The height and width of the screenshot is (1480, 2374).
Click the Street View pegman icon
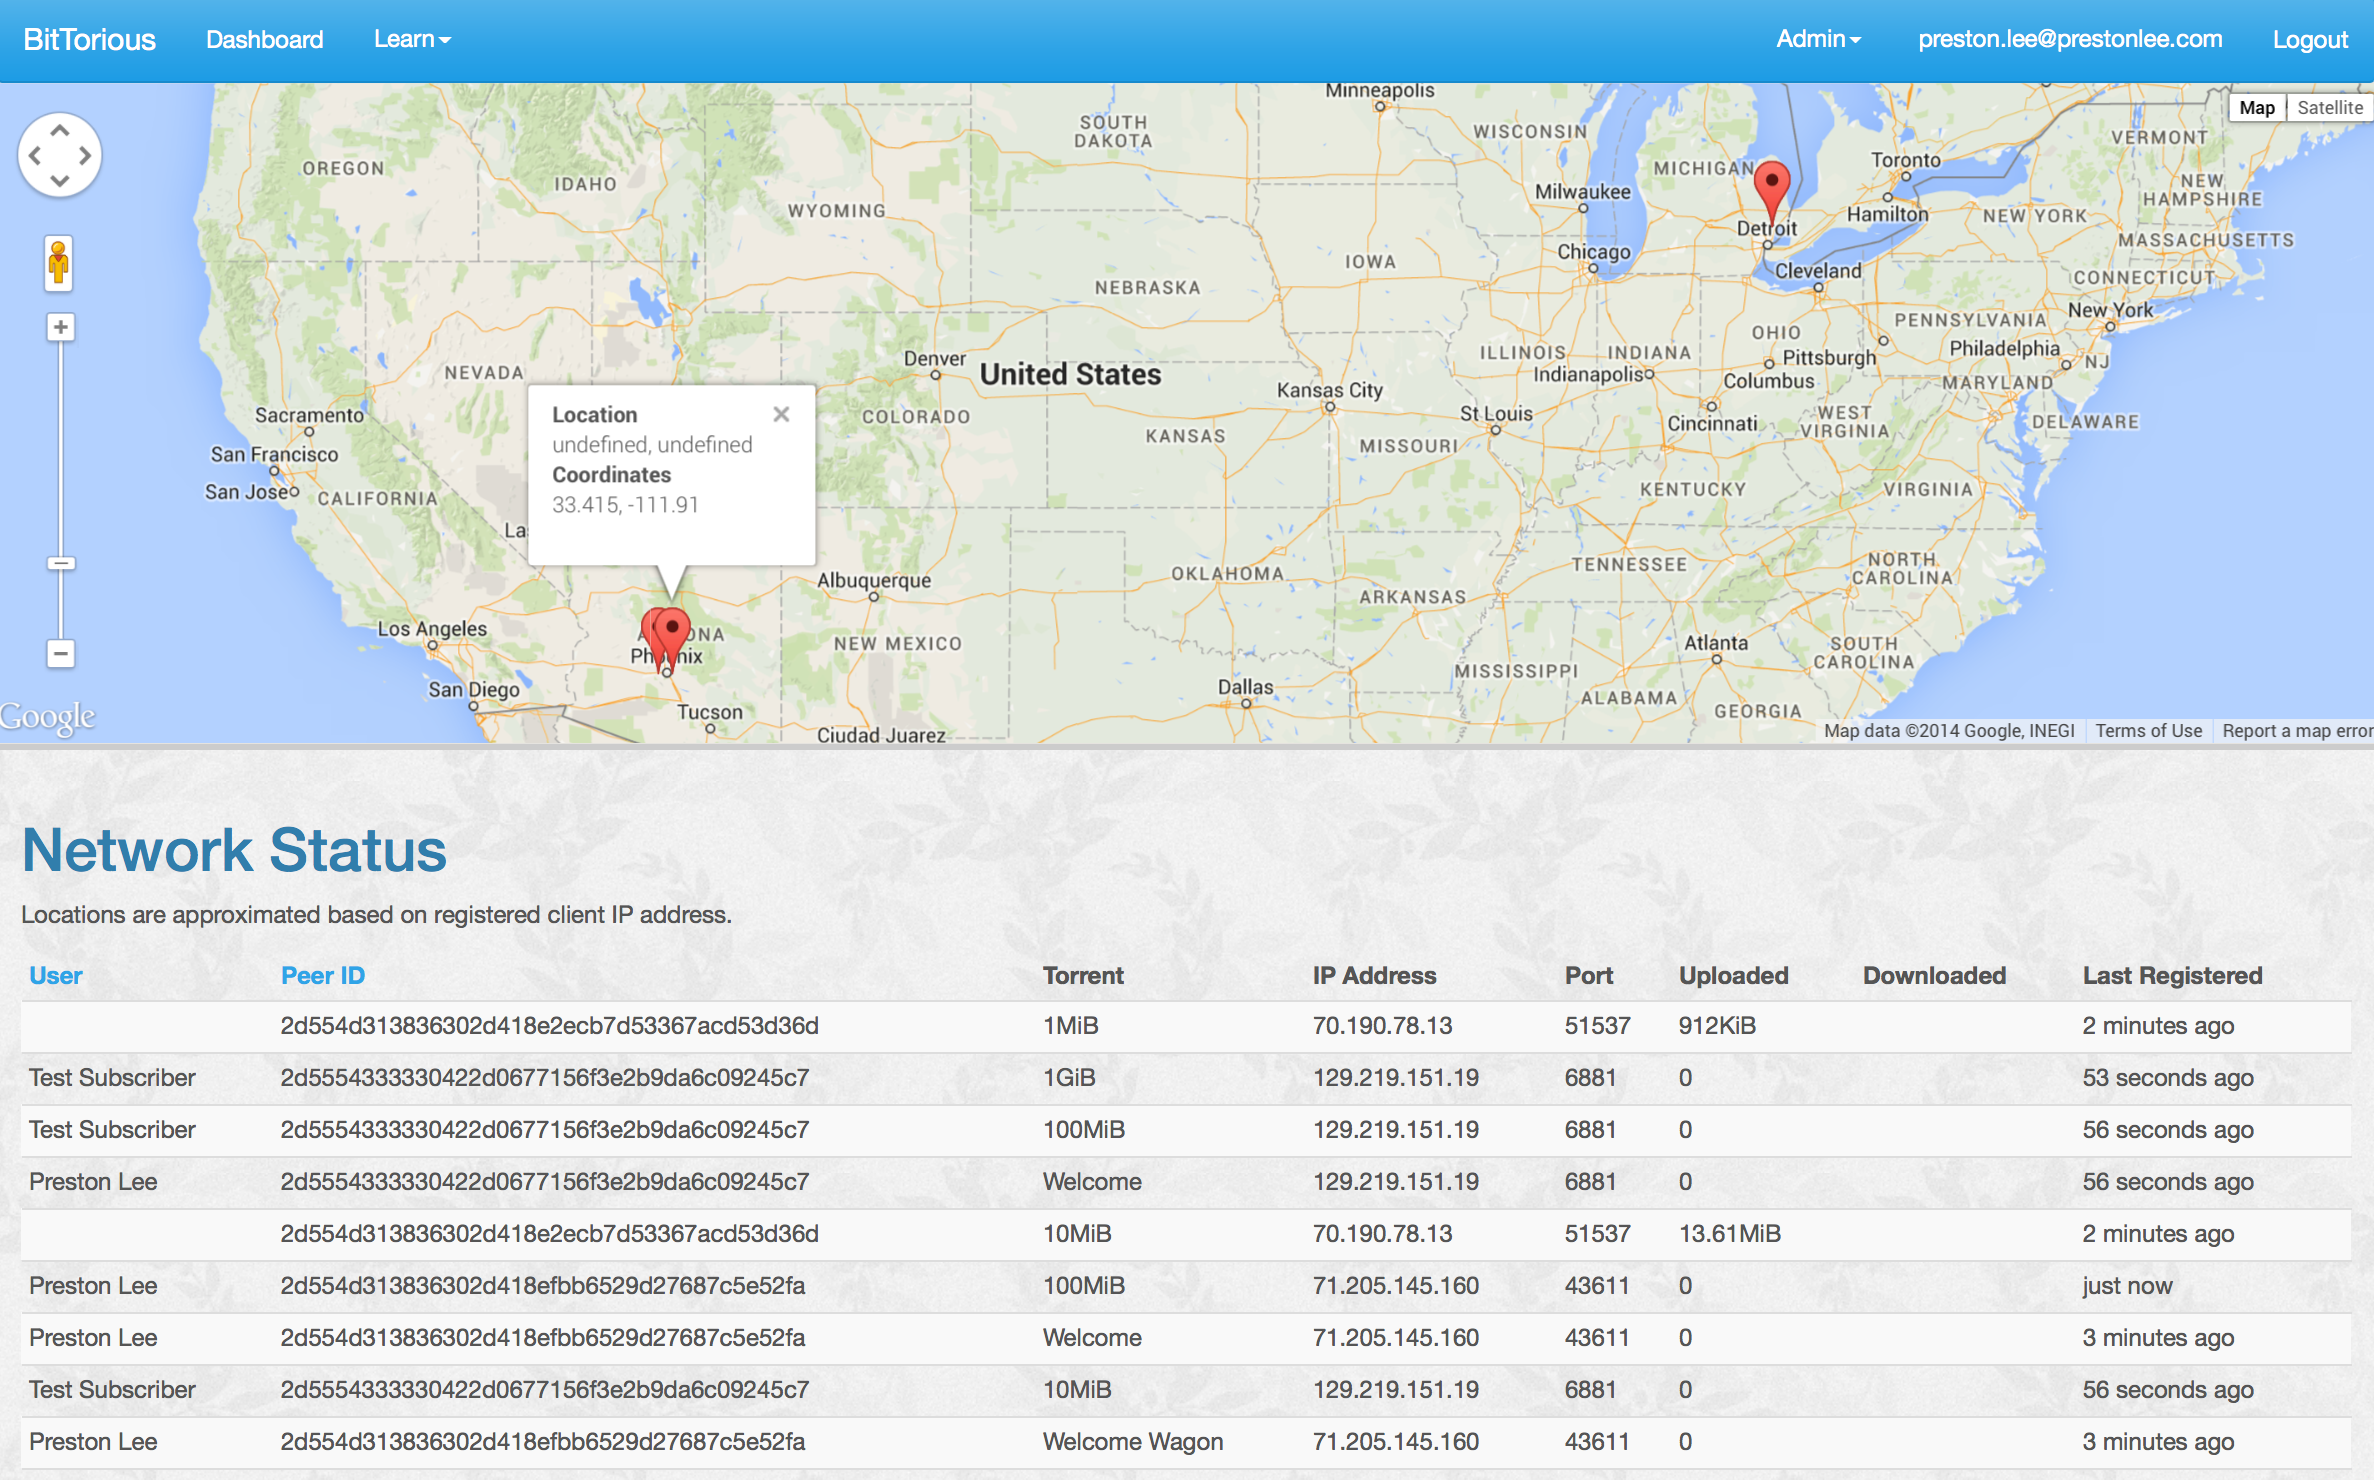[59, 264]
